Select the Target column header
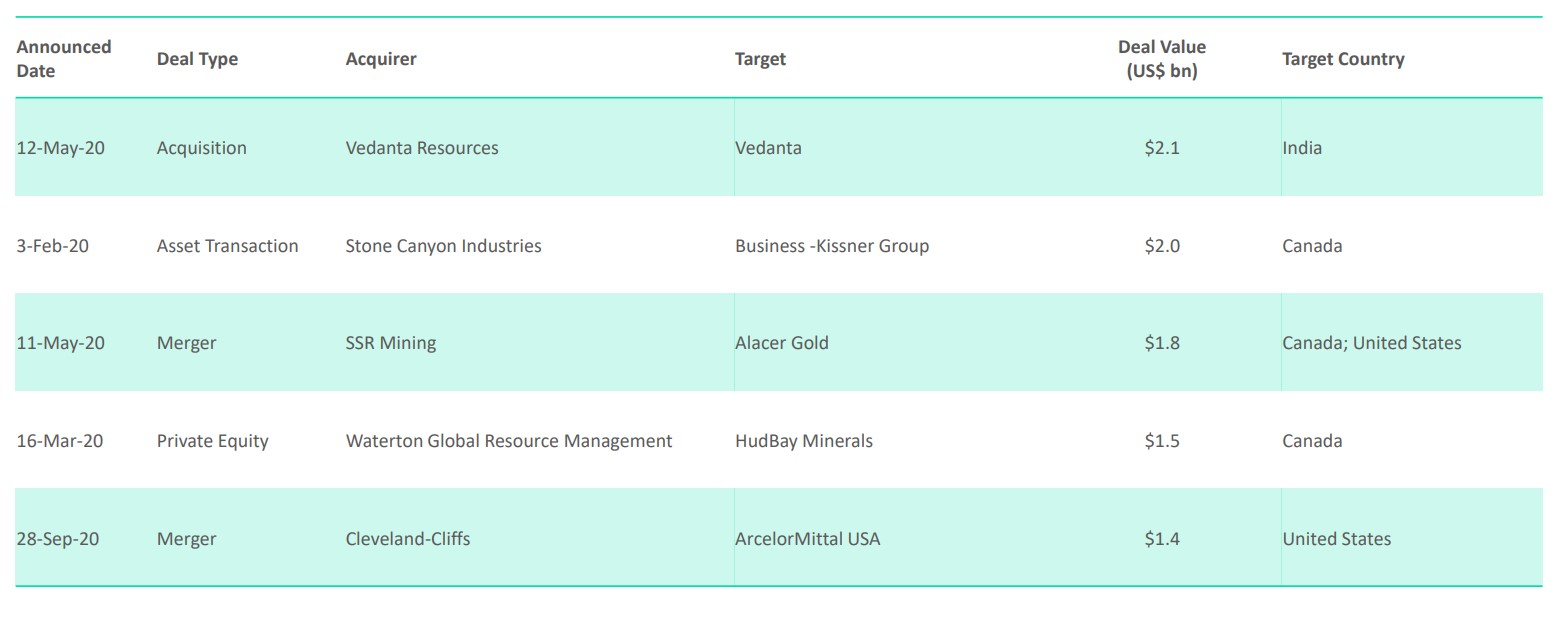The height and width of the screenshot is (619, 1561). [760, 59]
